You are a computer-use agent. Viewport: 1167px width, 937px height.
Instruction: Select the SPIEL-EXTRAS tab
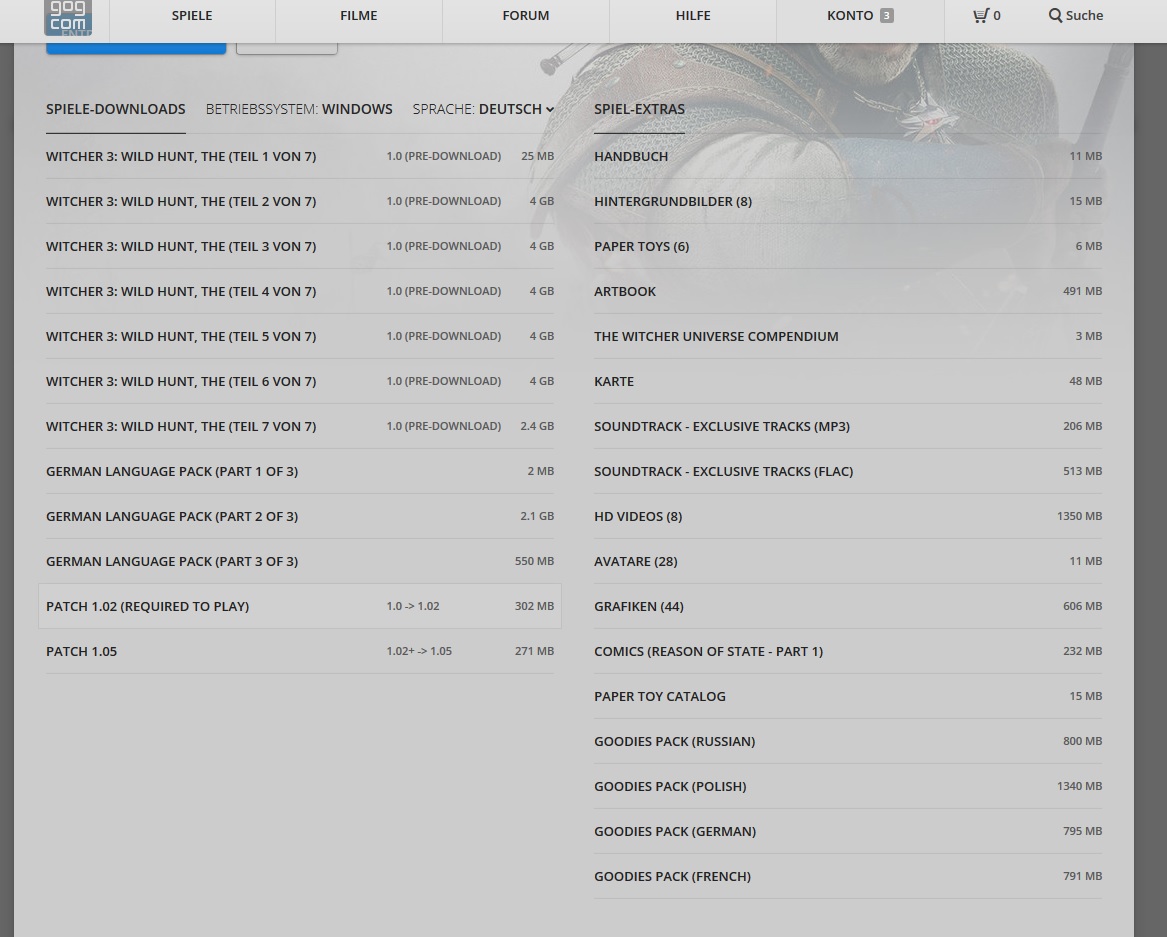pos(639,109)
